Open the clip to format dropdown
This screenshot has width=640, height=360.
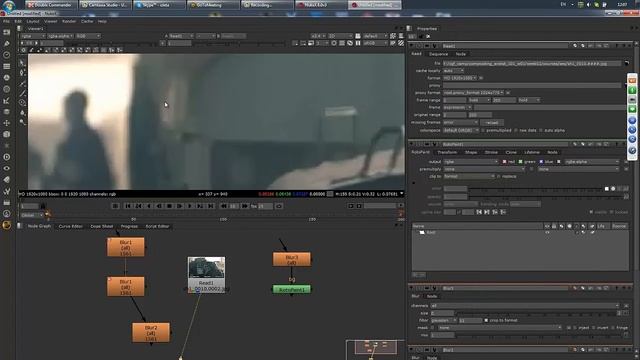pyautogui.click(x=469, y=176)
